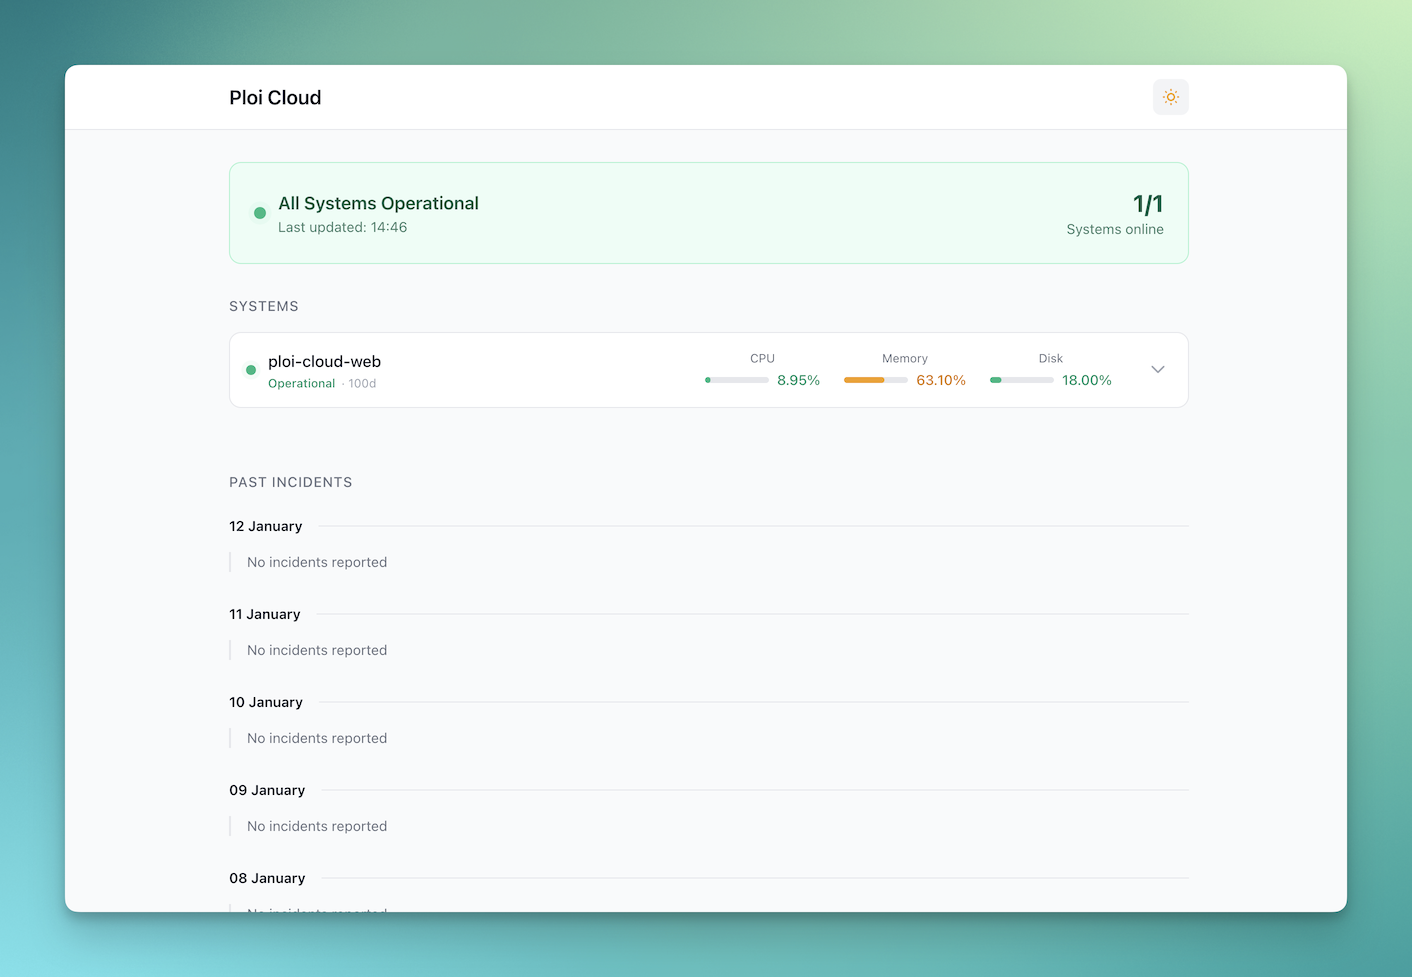
Task: Click the green status dot beside ploi-cloud-web
Action: click(x=251, y=370)
